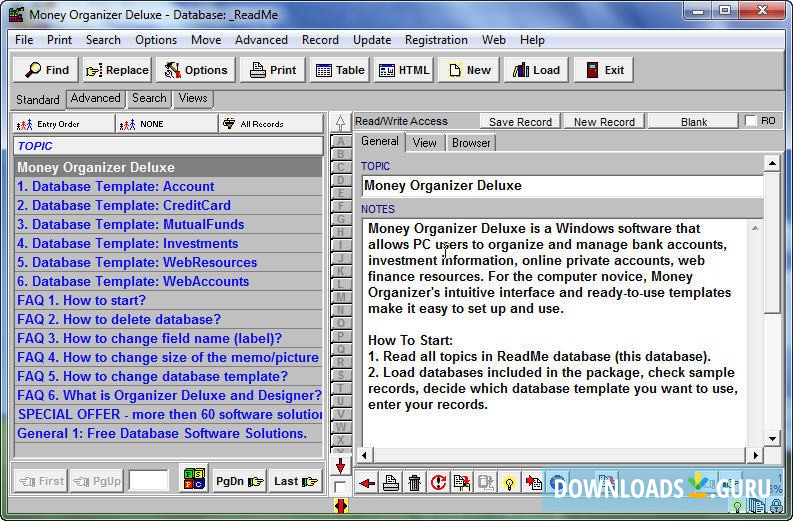Click the red arrow import document icon
The image size is (793, 521).
pyautogui.click(x=533, y=483)
